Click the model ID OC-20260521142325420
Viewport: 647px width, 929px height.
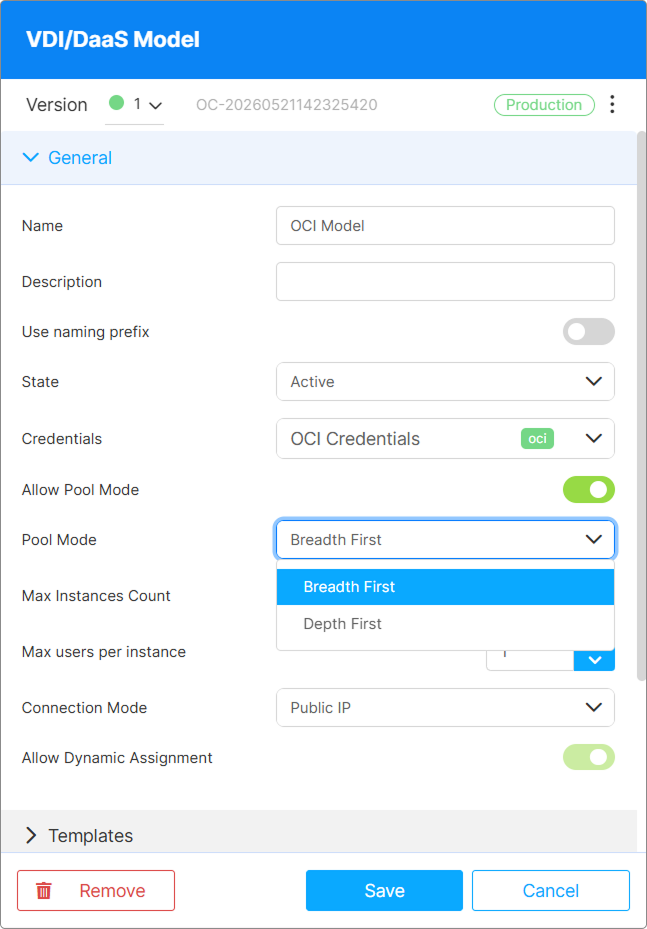click(x=287, y=105)
